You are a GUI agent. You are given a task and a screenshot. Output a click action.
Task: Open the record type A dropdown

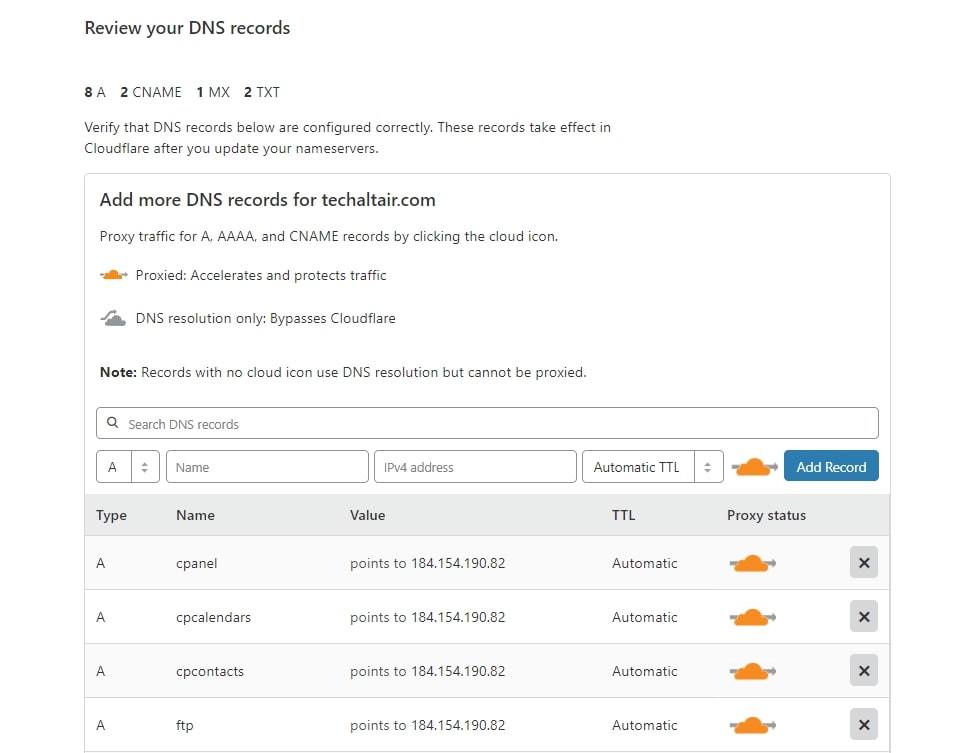(x=128, y=467)
